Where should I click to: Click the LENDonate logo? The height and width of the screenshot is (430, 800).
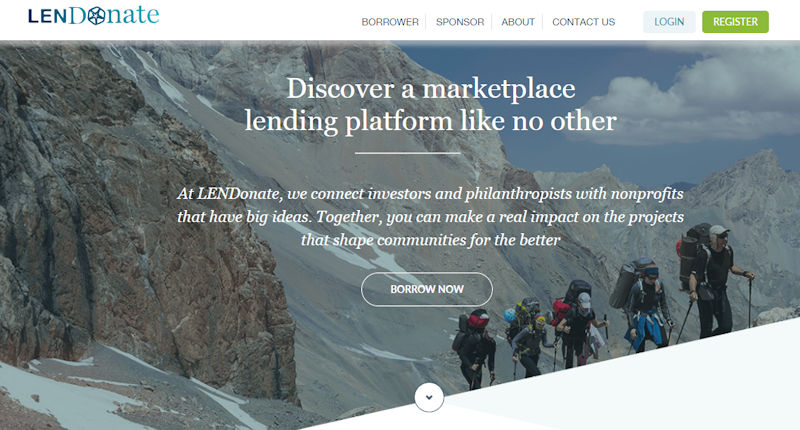click(93, 15)
